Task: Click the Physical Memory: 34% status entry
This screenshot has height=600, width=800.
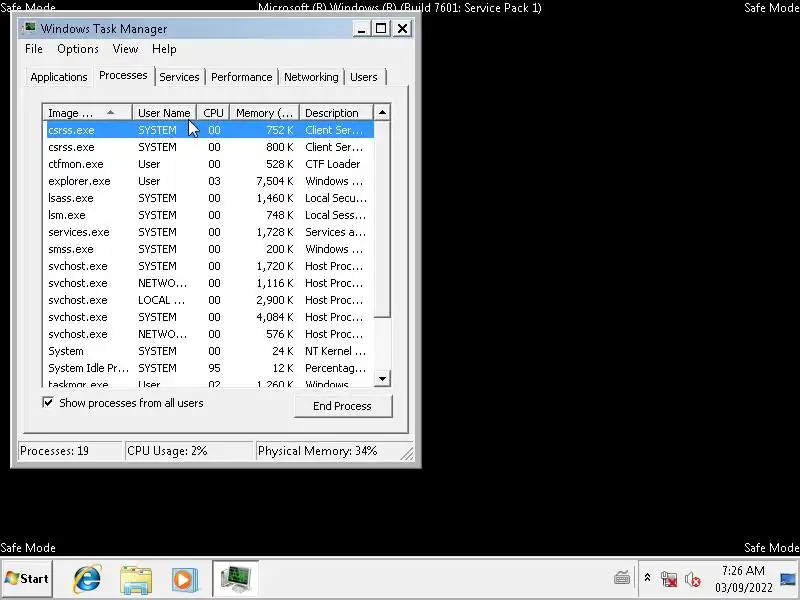Action: point(334,451)
